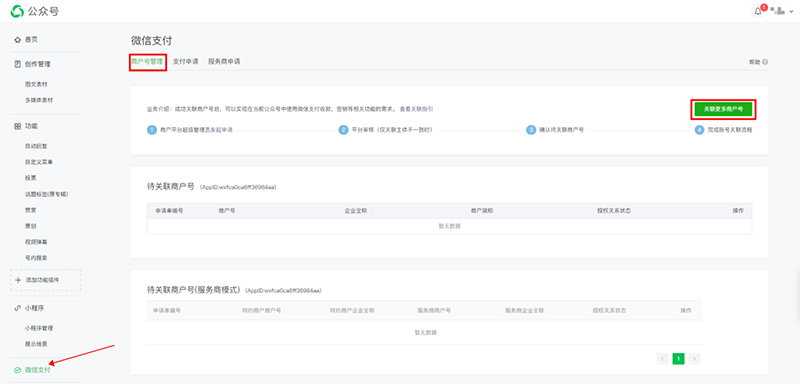Click 企业全称 column header
The image size is (800, 384).
pos(356,211)
